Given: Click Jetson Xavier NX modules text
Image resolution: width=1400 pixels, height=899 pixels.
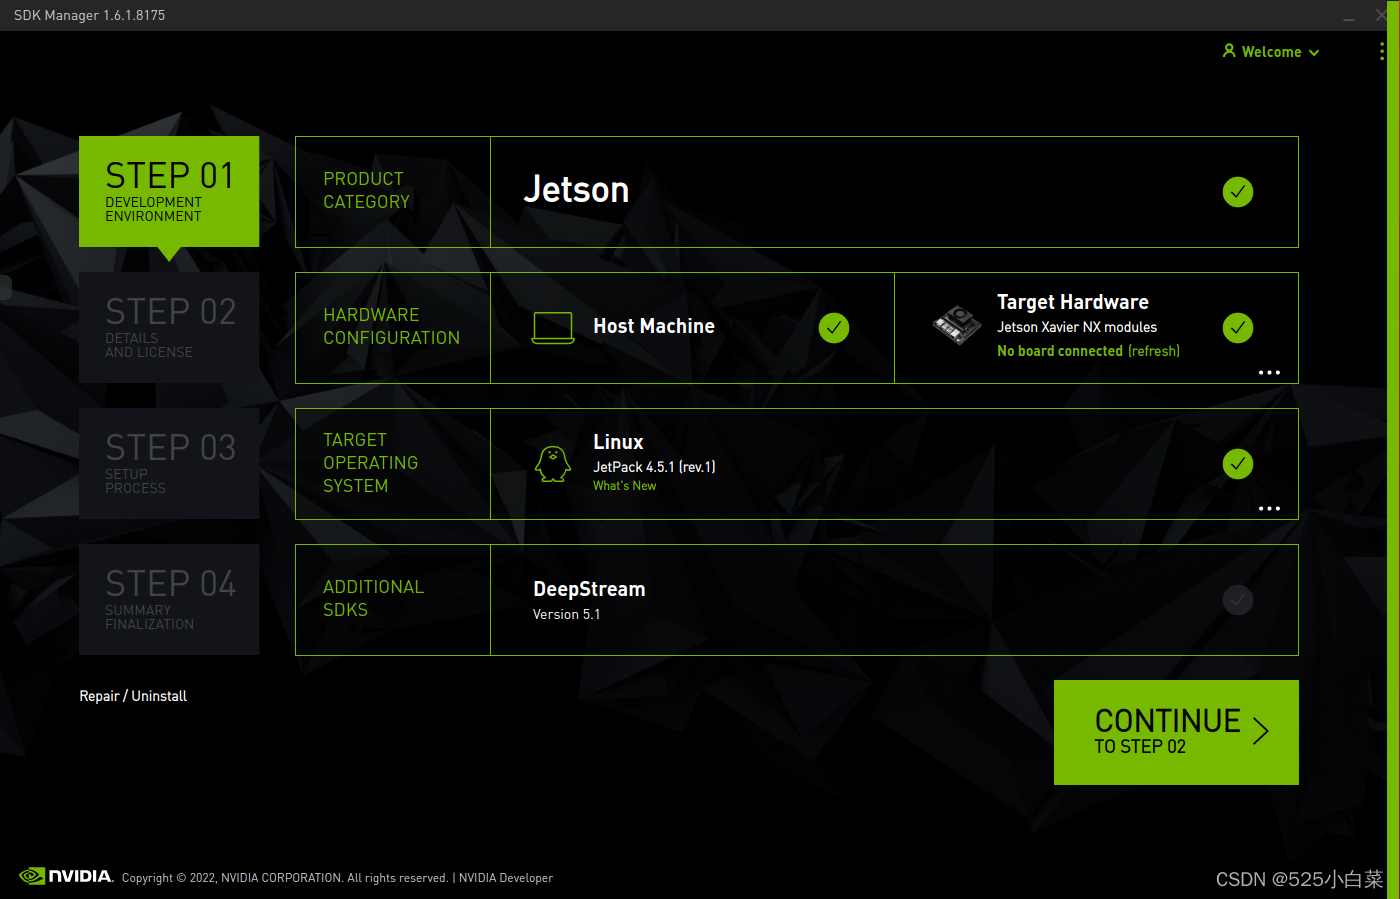Looking at the screenshot, I should (1077, 327).
